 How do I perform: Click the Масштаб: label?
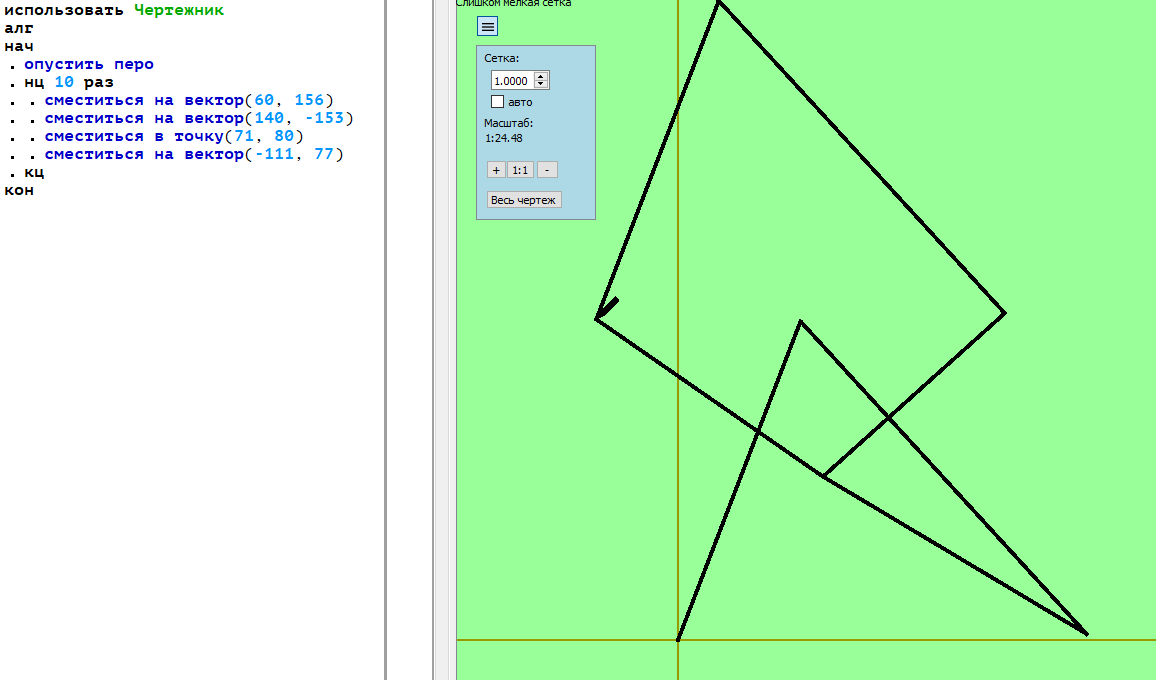[509, 123]
